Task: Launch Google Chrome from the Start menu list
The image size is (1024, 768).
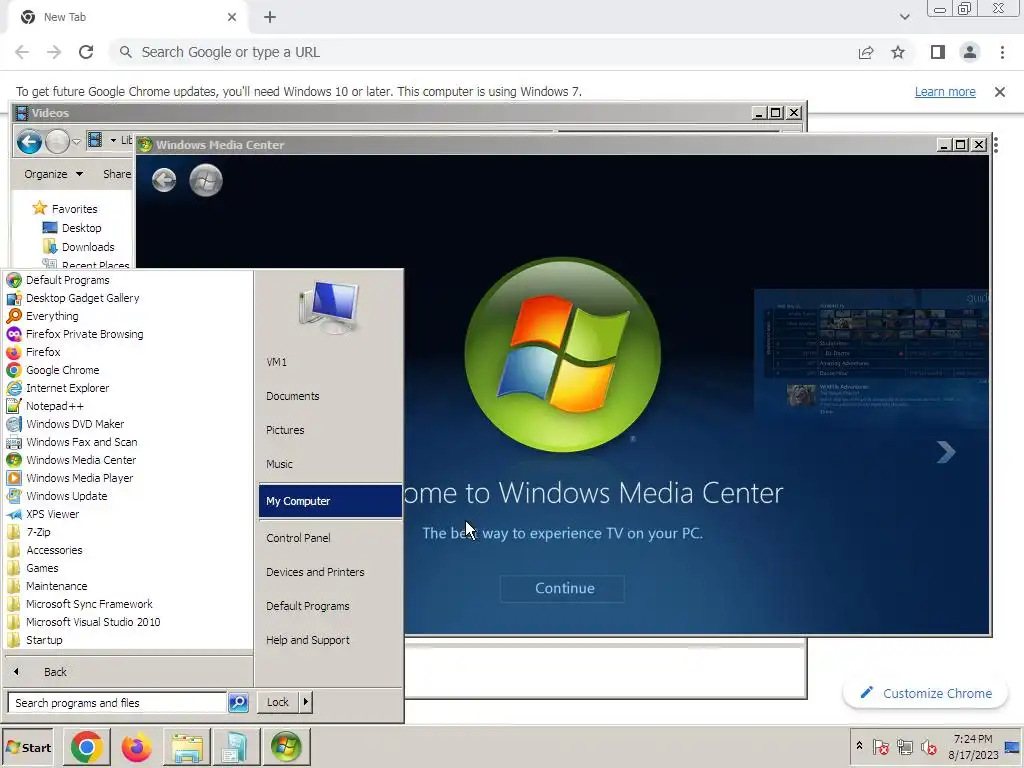Action: 63,370
